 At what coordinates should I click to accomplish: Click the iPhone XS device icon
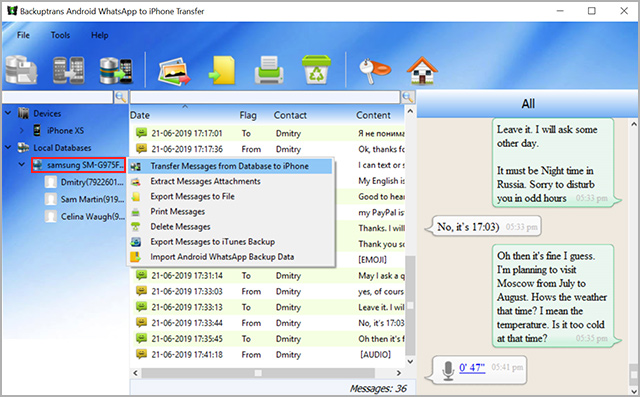coord(37,131)
